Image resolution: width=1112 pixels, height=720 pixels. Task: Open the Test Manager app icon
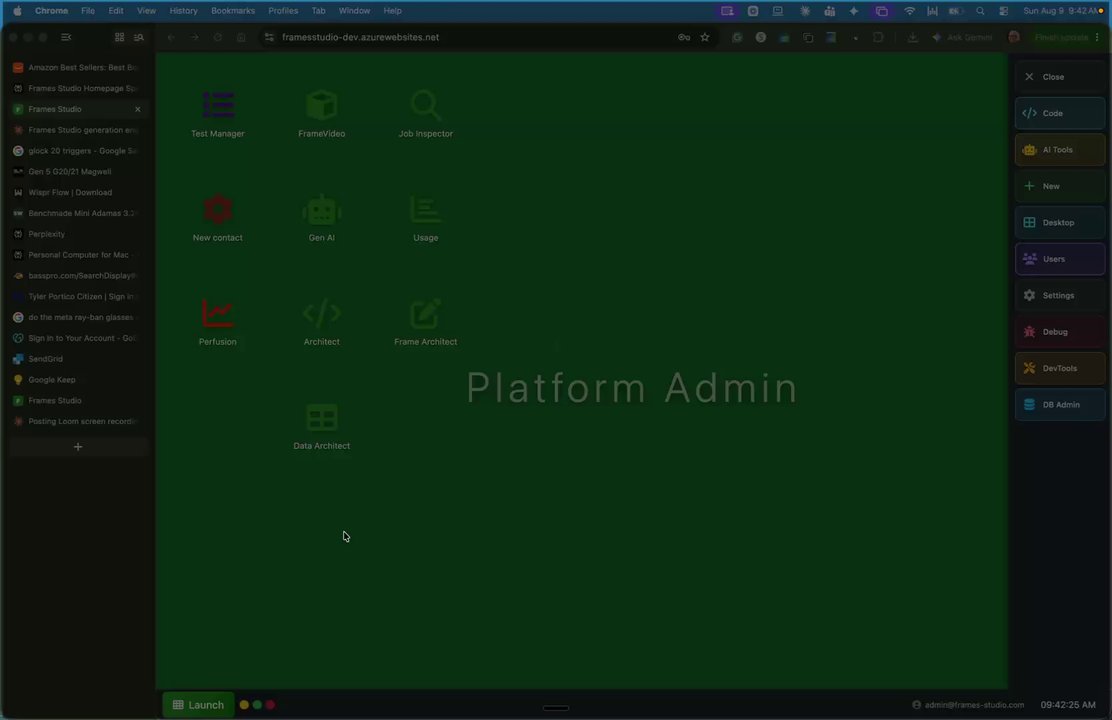coord(218,113)
